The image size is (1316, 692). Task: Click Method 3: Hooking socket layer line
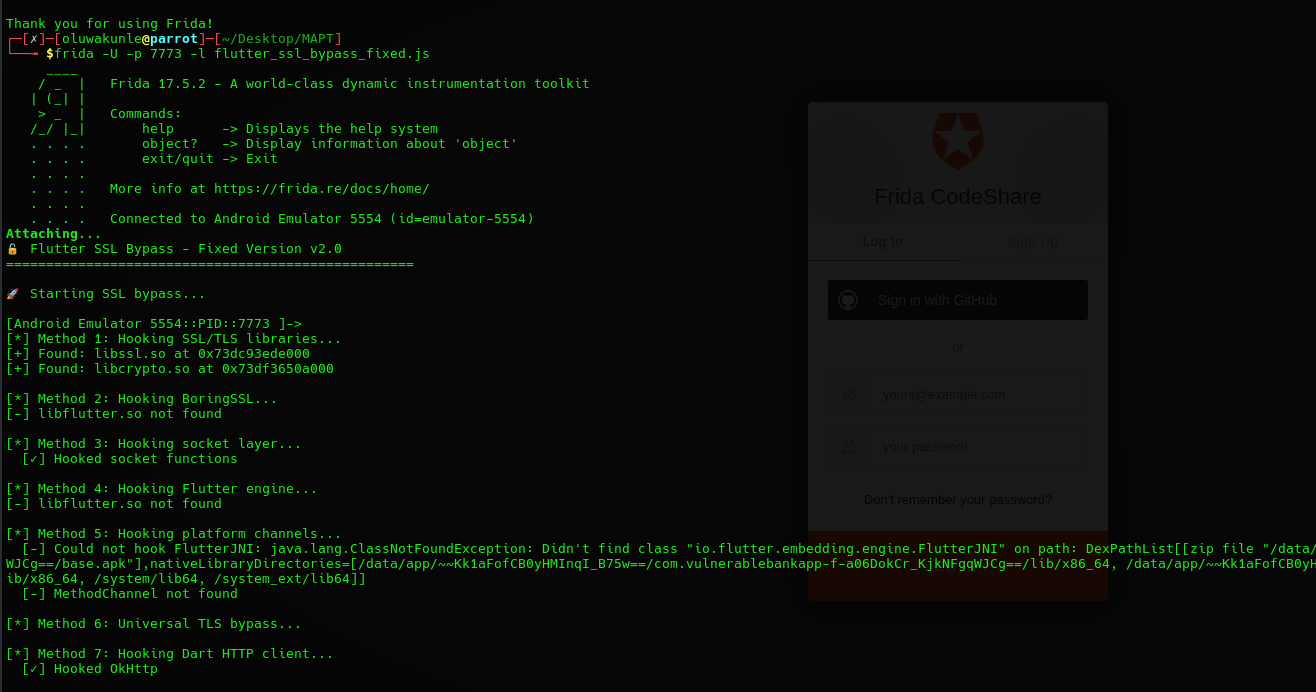click(x=154, y=444)
